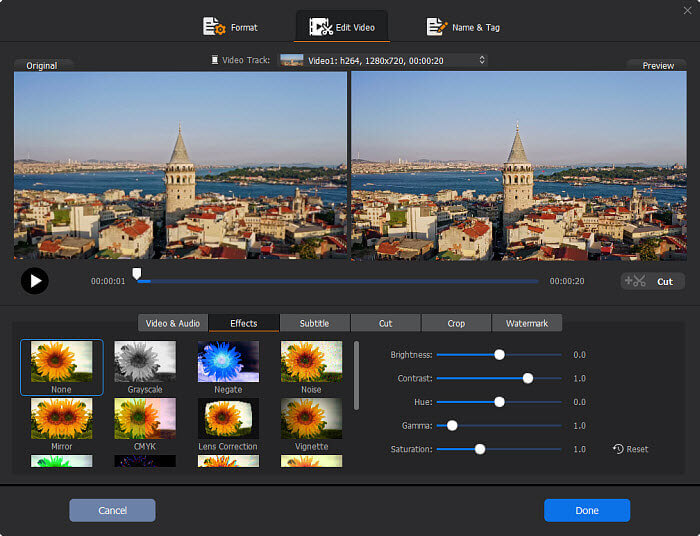The height and width of the screenshot is (536, 700).
Task: Click the Brightness value 0.0
Action: pyautogui.click(x=579, y=355)
